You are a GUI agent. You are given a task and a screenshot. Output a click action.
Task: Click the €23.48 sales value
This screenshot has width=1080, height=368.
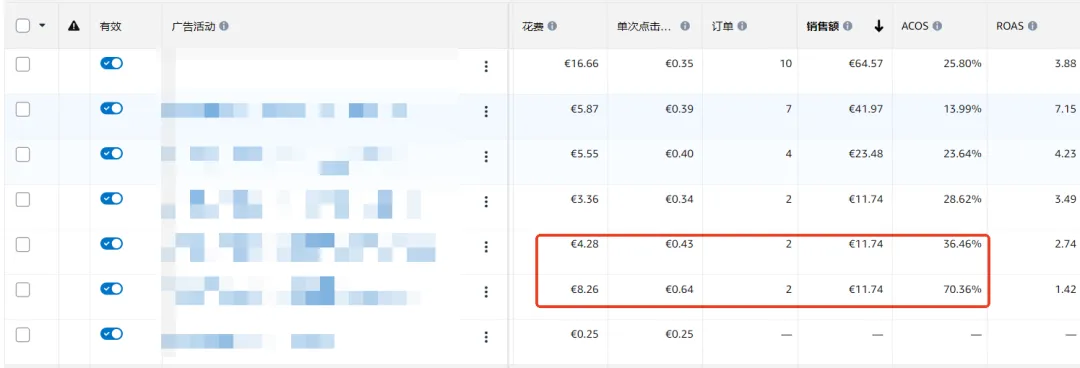[866, 154]
